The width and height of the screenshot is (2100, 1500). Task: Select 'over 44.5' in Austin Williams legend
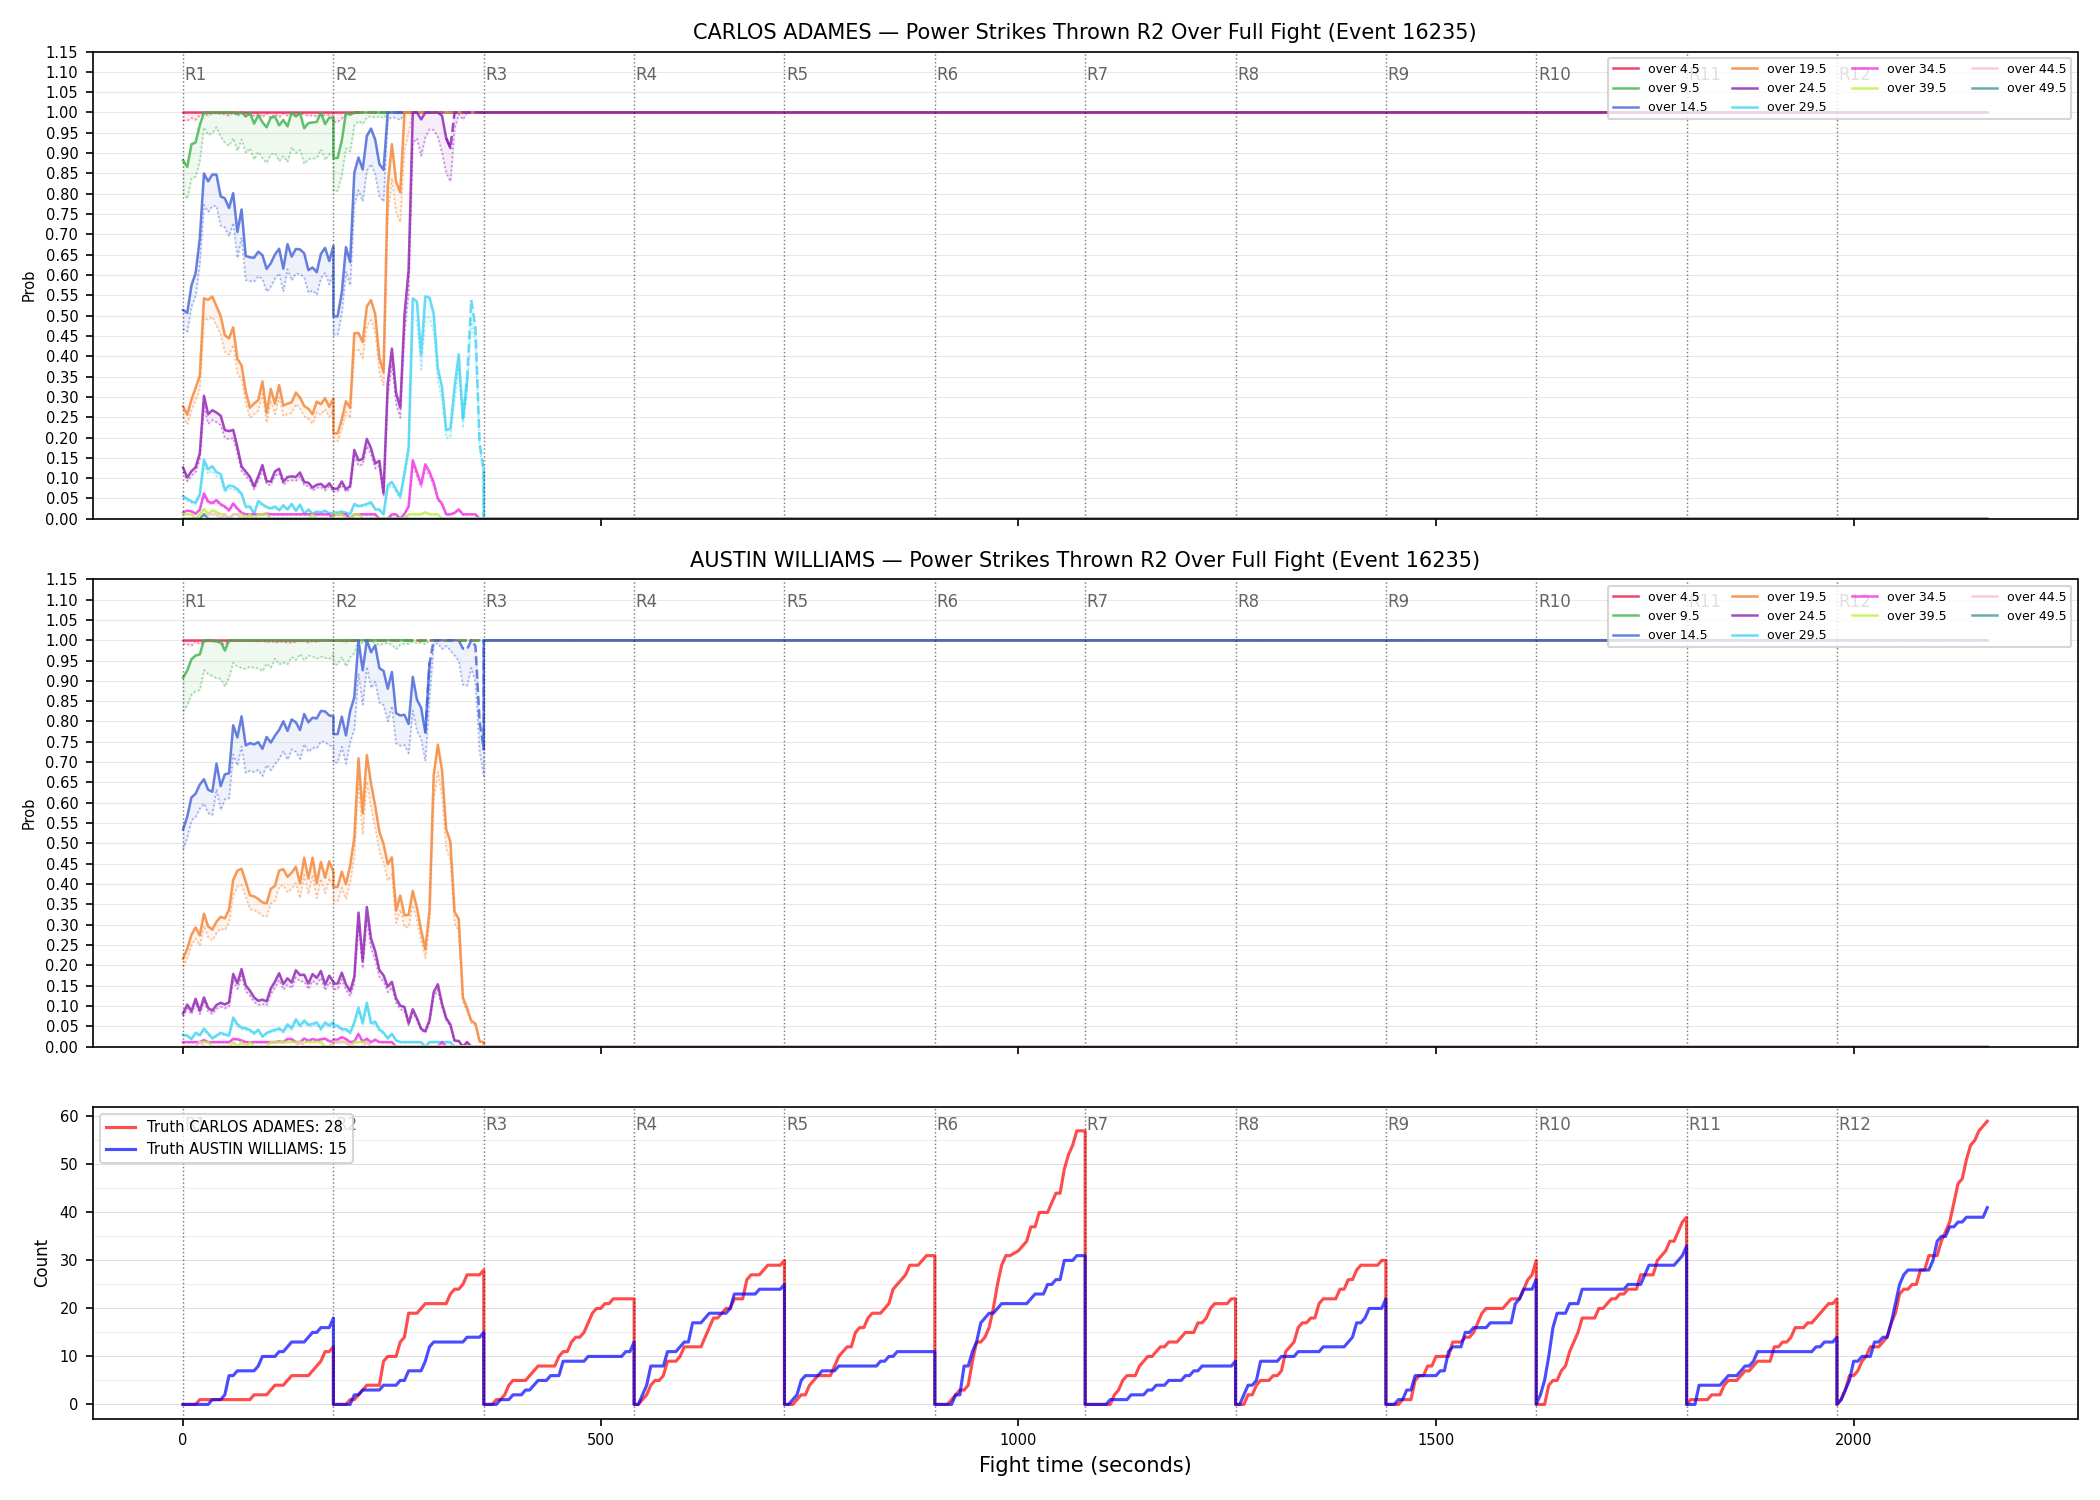(x=2019, y=597)
